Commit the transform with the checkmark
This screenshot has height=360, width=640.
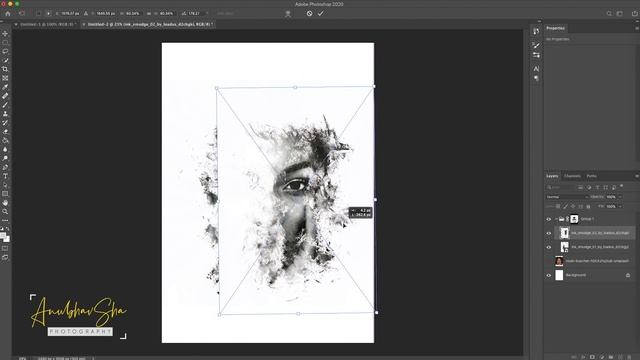point(321,13)
